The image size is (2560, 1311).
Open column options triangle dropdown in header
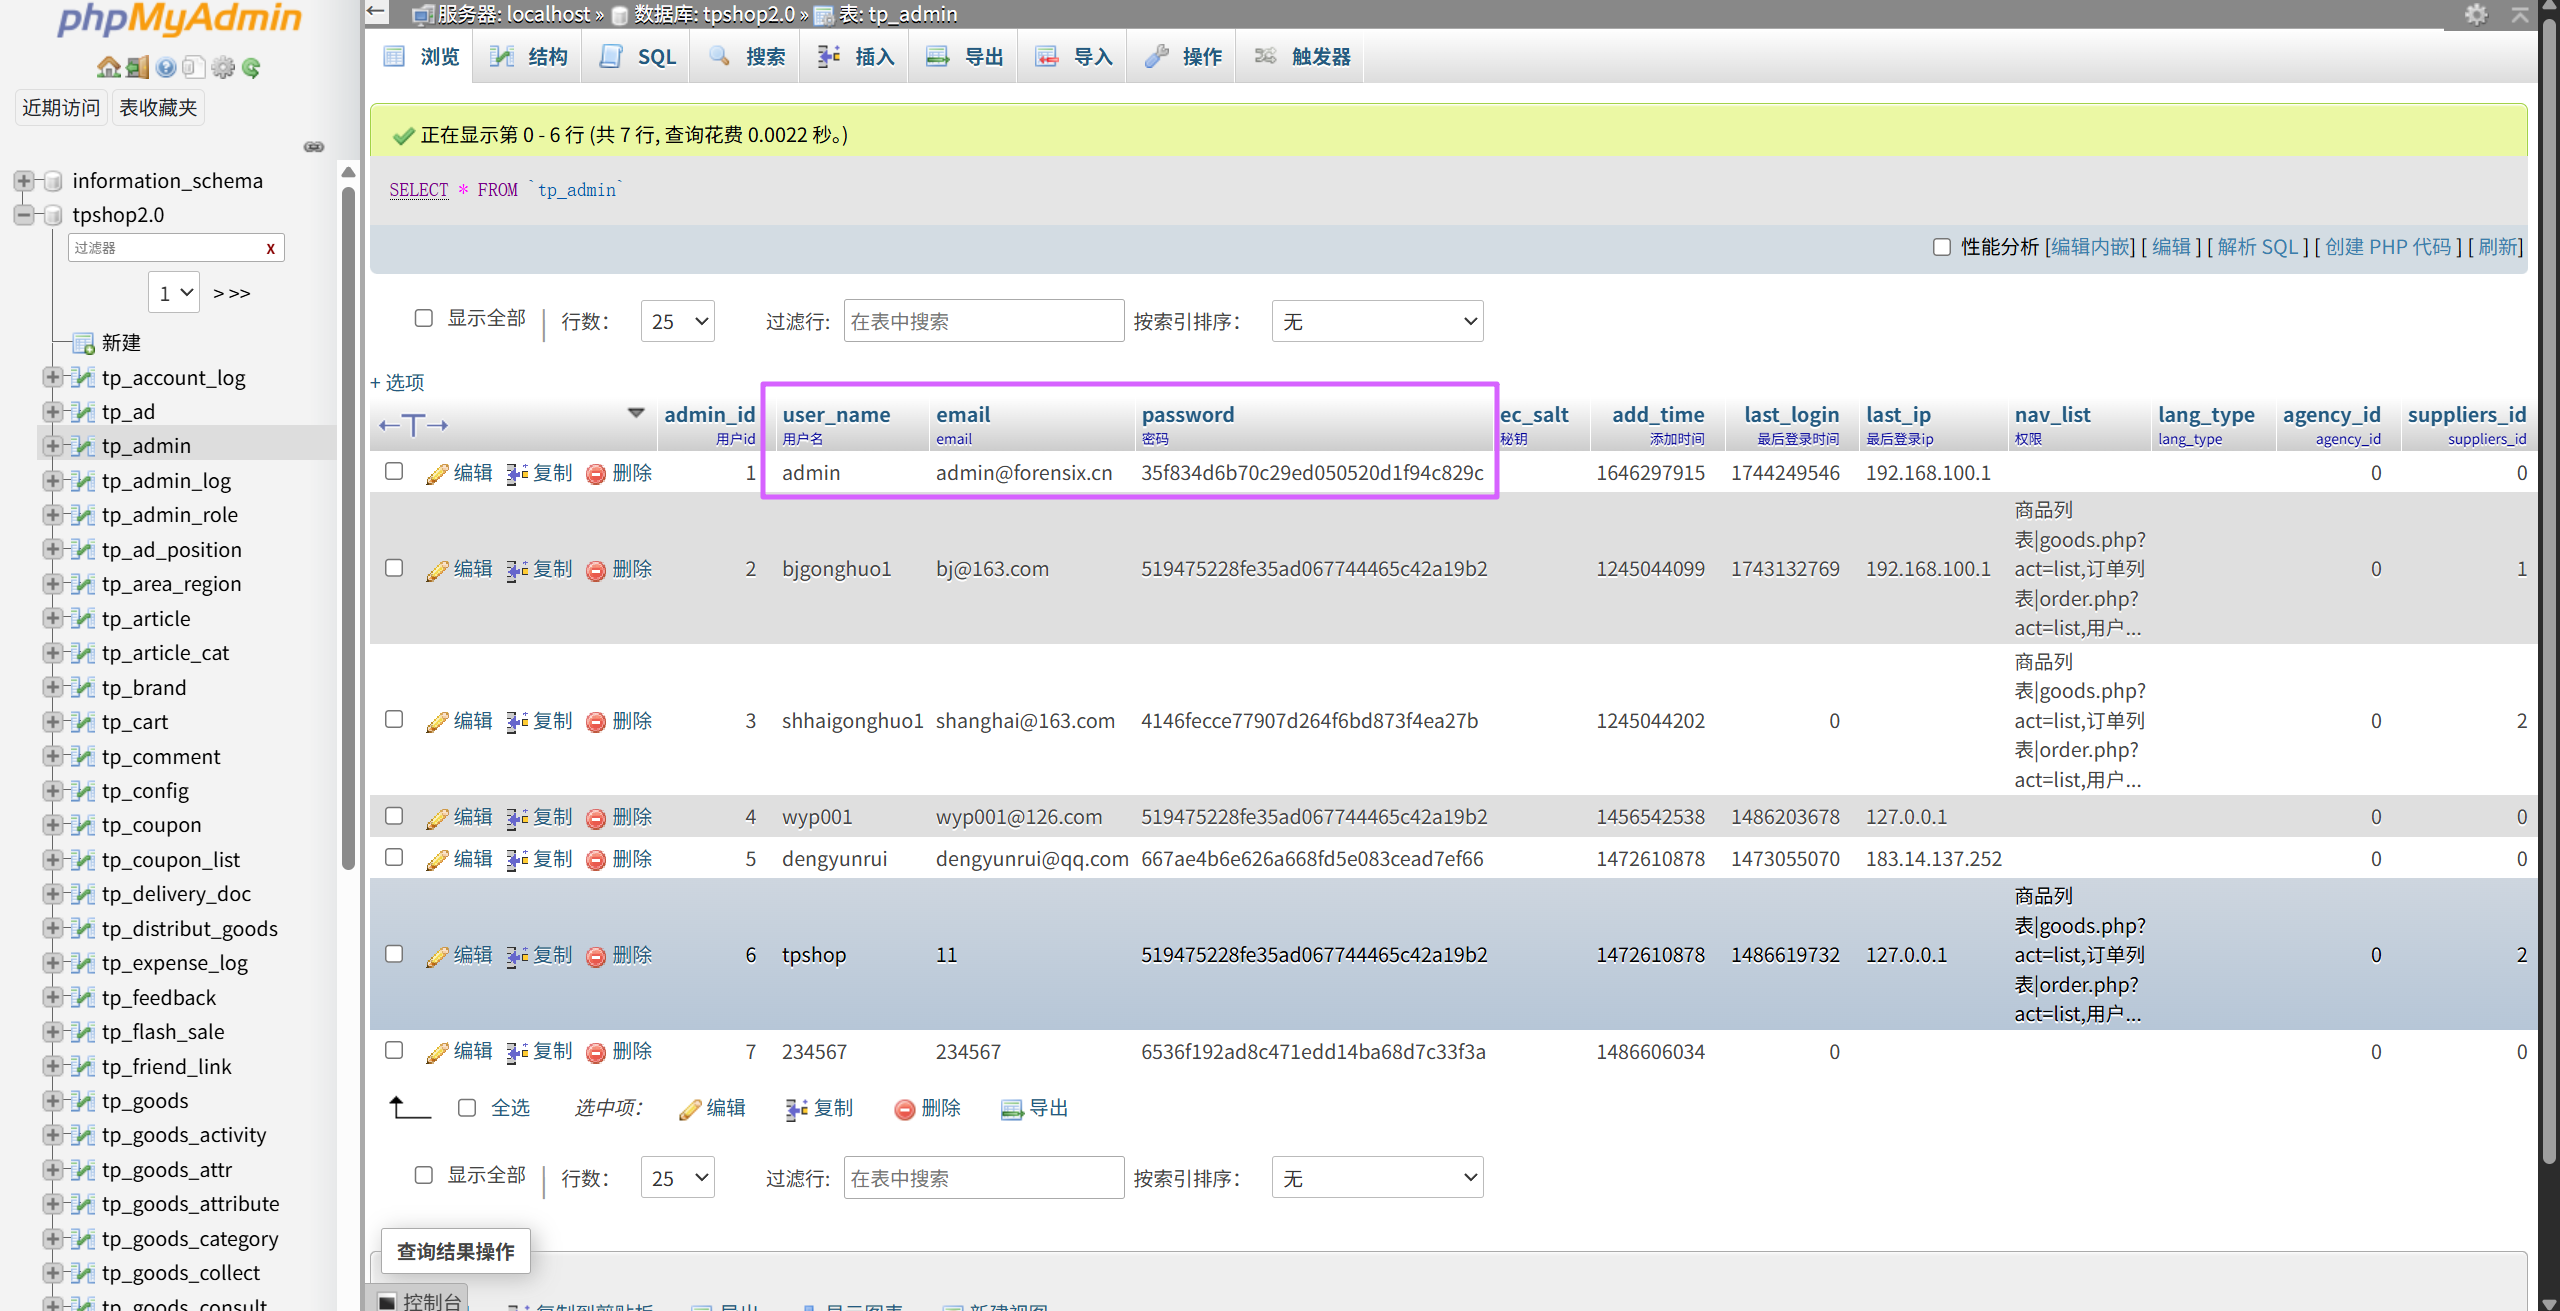coord(636,413)
